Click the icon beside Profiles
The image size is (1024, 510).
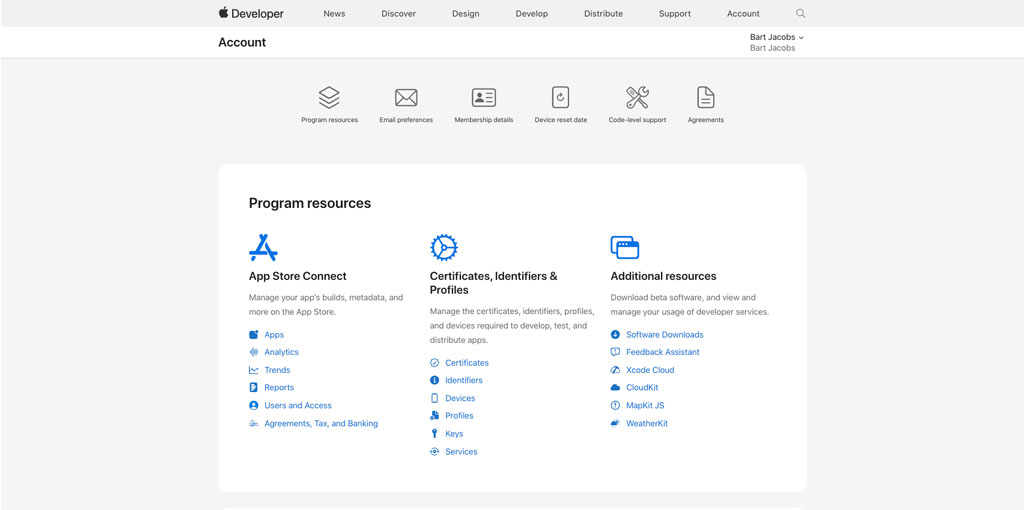click(434, 415)
